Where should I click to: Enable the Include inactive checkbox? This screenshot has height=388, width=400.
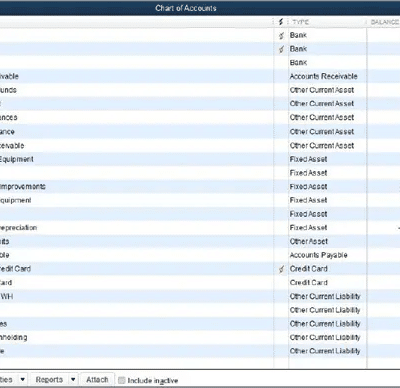(x=122, y=380)
